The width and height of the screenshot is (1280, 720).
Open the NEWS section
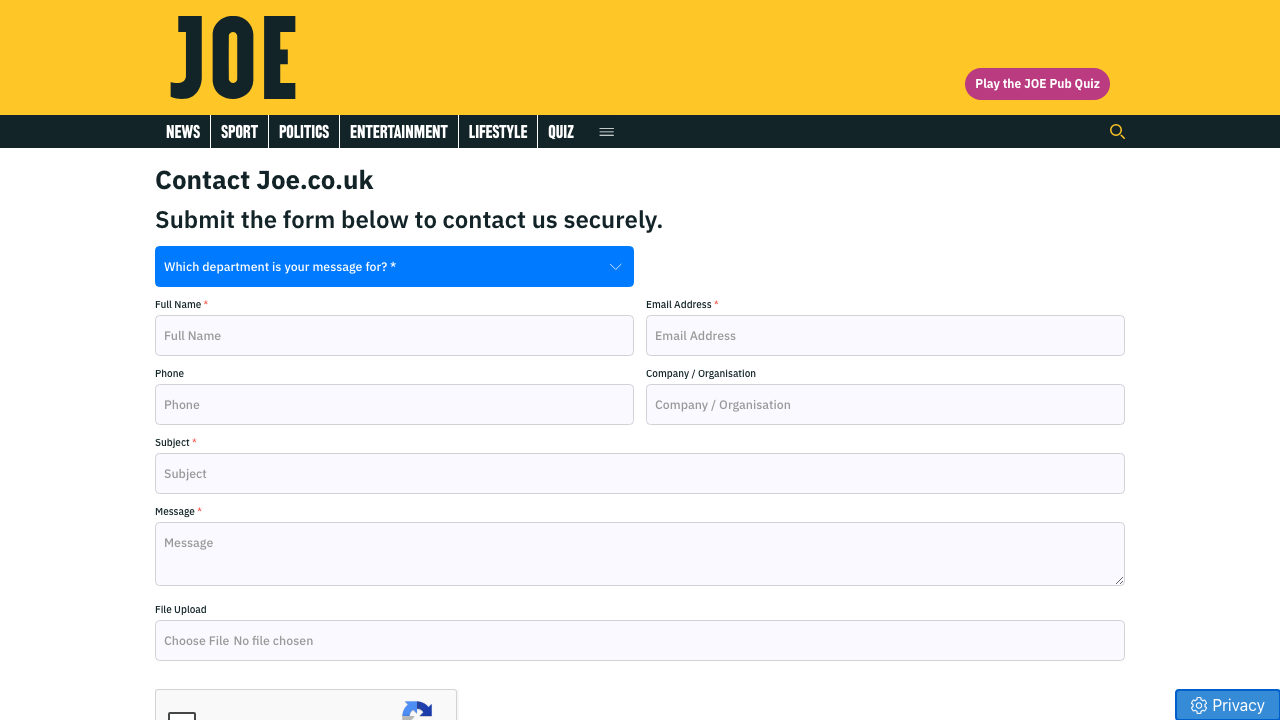pos(182,131)
